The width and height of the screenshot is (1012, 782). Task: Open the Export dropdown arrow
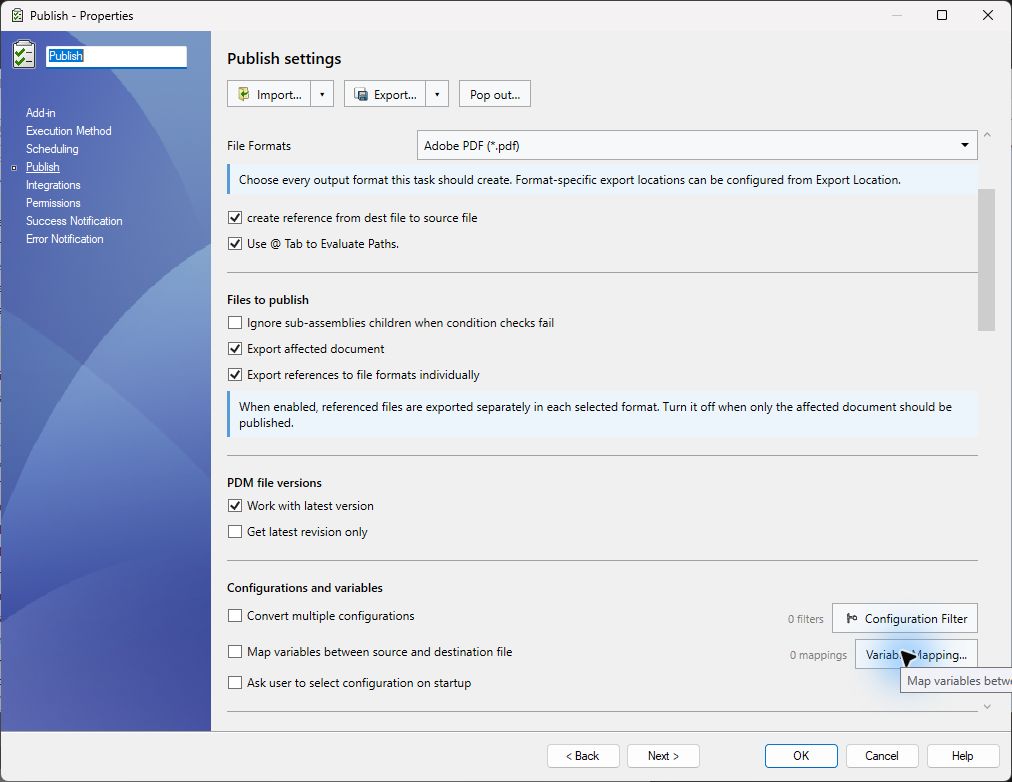[437, 94]
